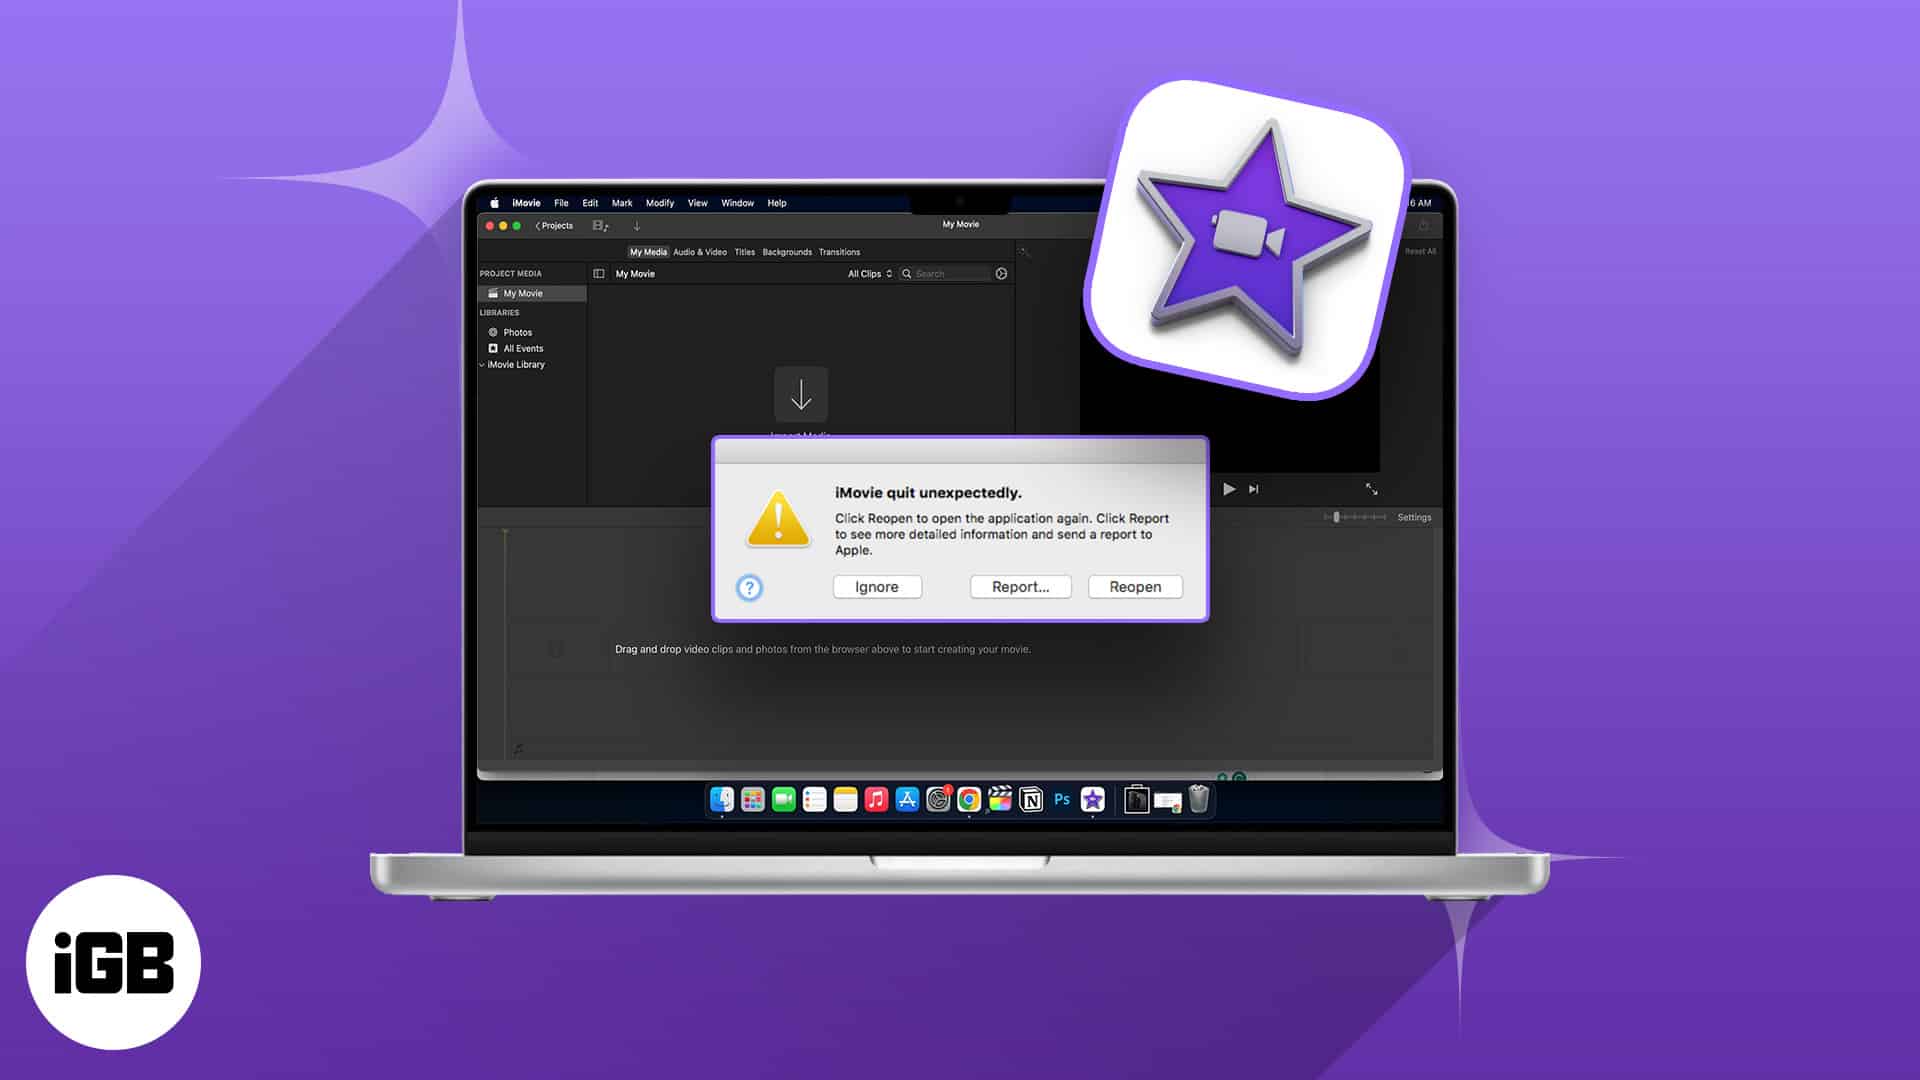The image size is (1920, 1080).
Task: Click the Transitions tab in iMovie
Action: click(839, 251)
